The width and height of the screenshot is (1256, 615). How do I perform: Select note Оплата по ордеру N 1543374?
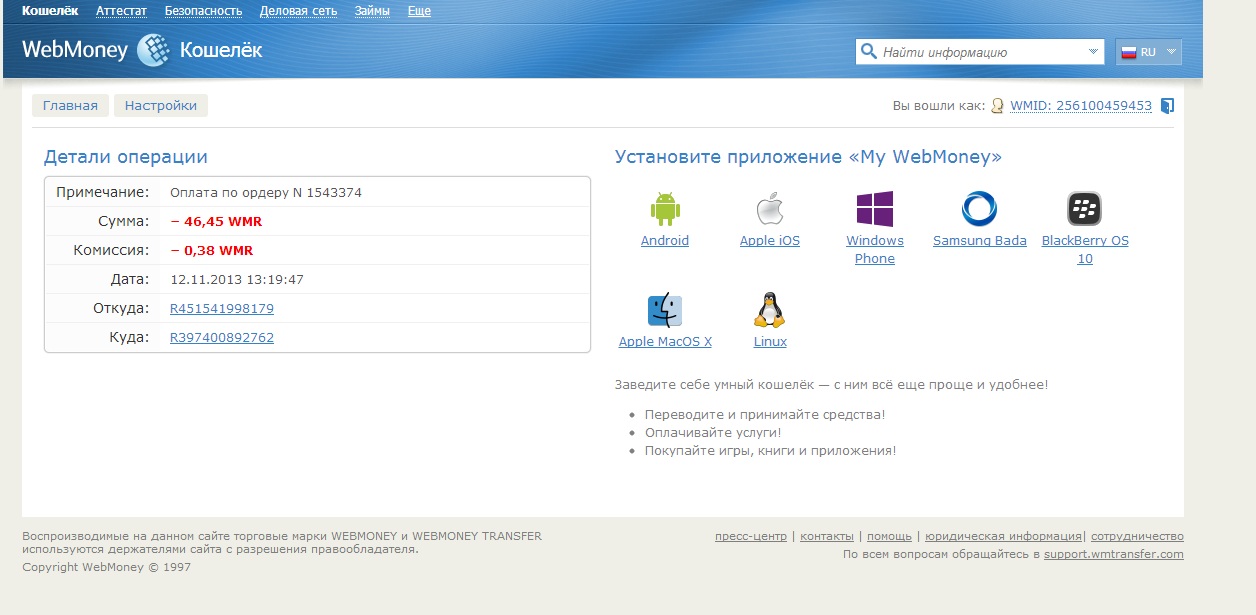[266, 192]
